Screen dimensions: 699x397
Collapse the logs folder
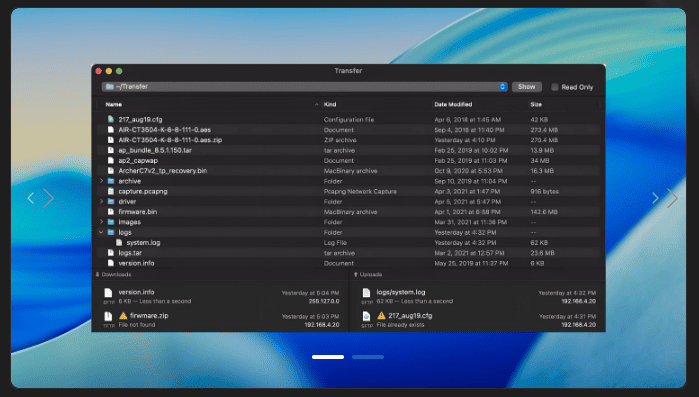[x=101, y=232]
